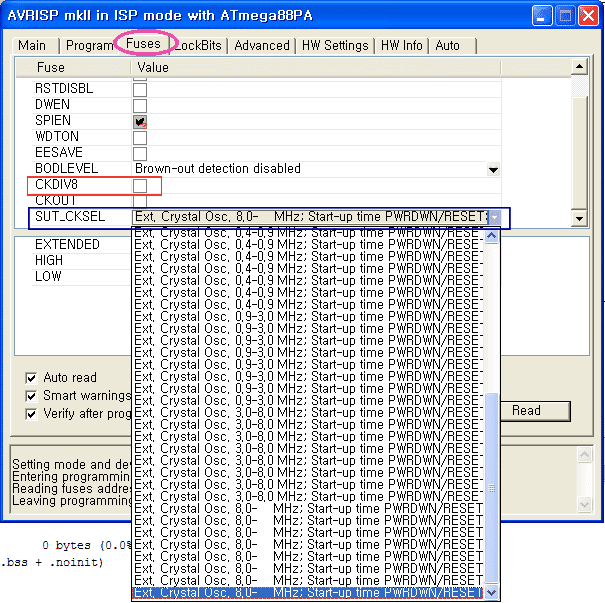Click the 'Leaving programming' log line
Screen dimensions: 605x603
pos(71,501)
